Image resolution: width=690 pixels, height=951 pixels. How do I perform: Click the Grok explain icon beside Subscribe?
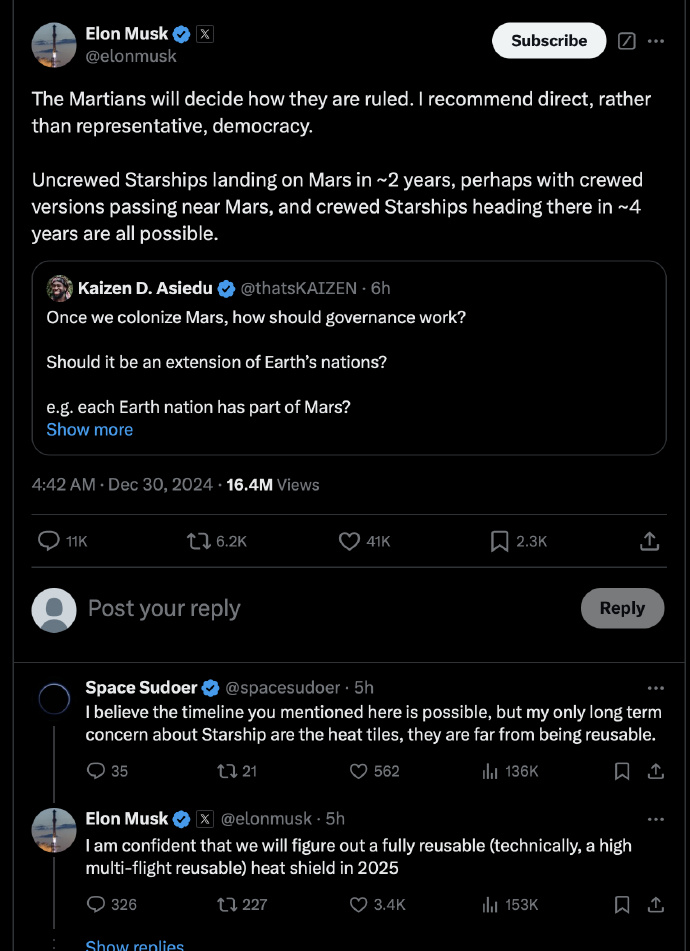click(626, 41)
